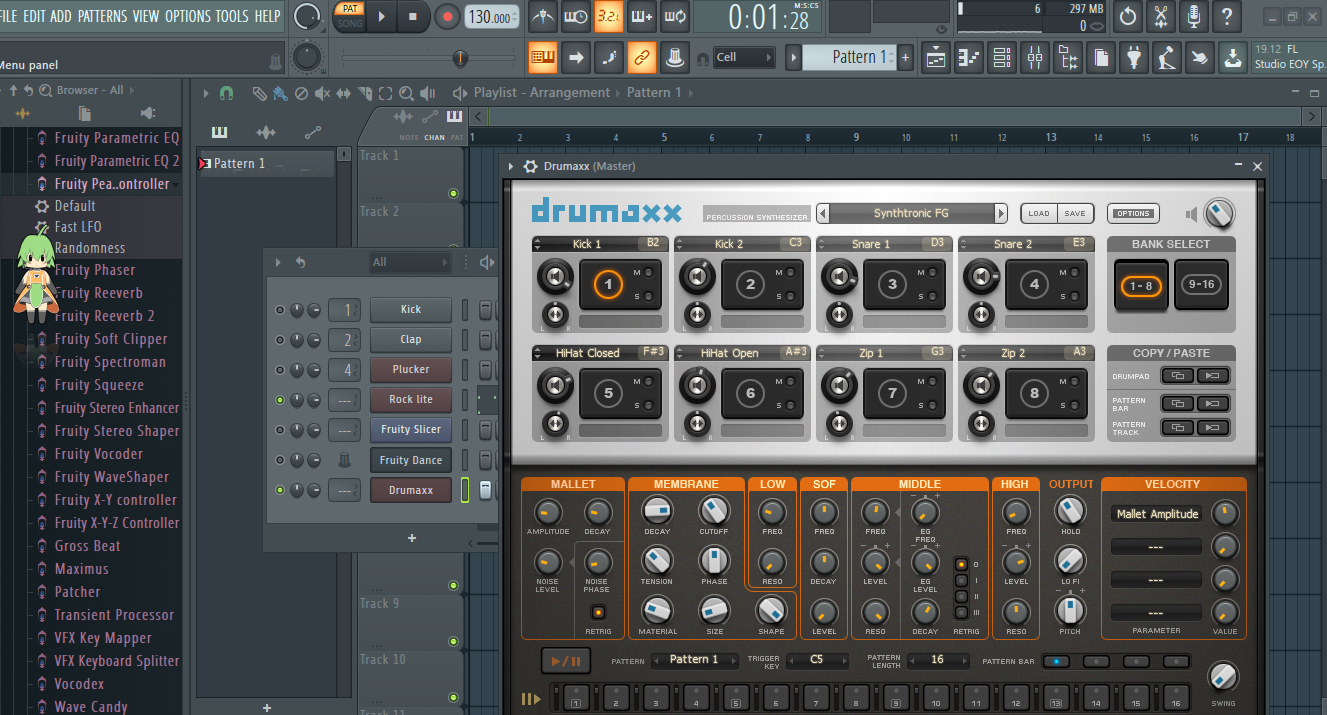Click add channel plus button

412,538
